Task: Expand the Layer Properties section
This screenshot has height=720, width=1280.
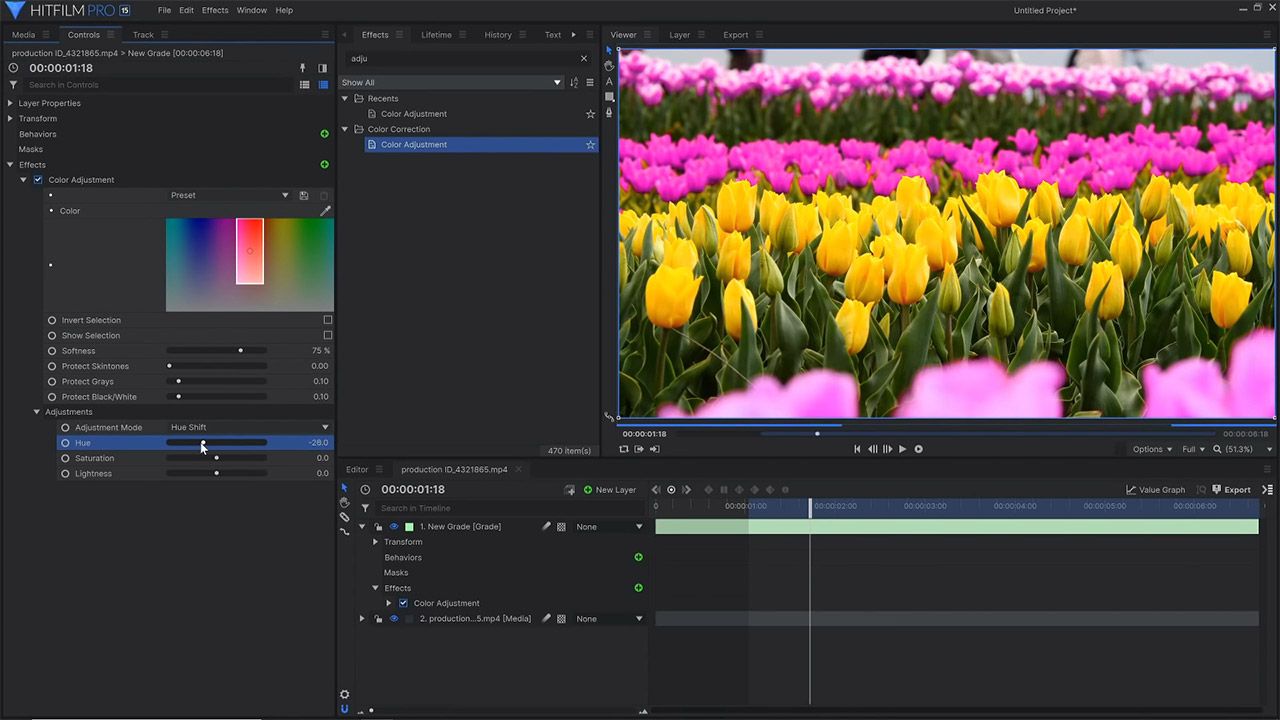Action: [x=10, y=103]
